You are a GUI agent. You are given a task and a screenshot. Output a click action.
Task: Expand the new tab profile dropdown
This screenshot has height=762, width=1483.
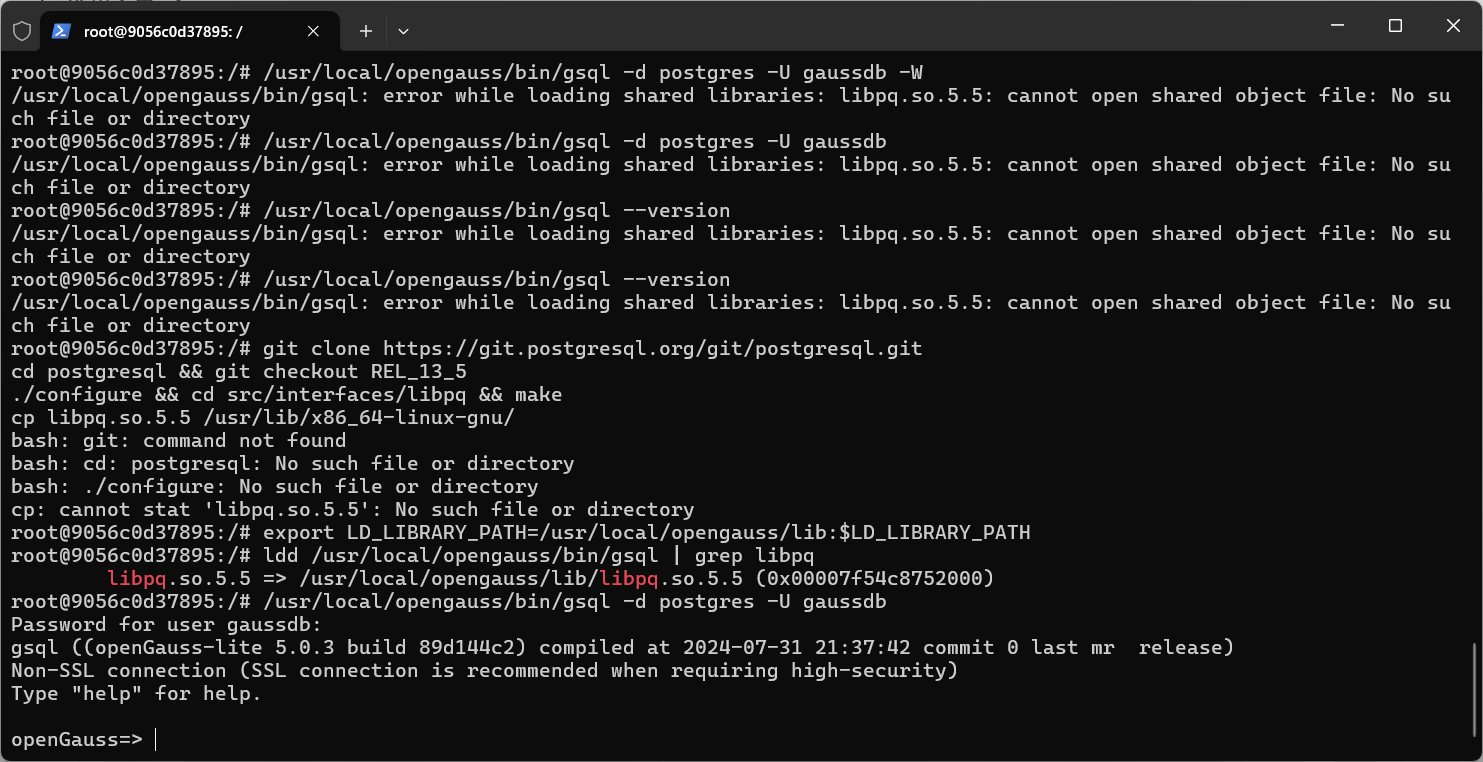(x=403, y=31)
